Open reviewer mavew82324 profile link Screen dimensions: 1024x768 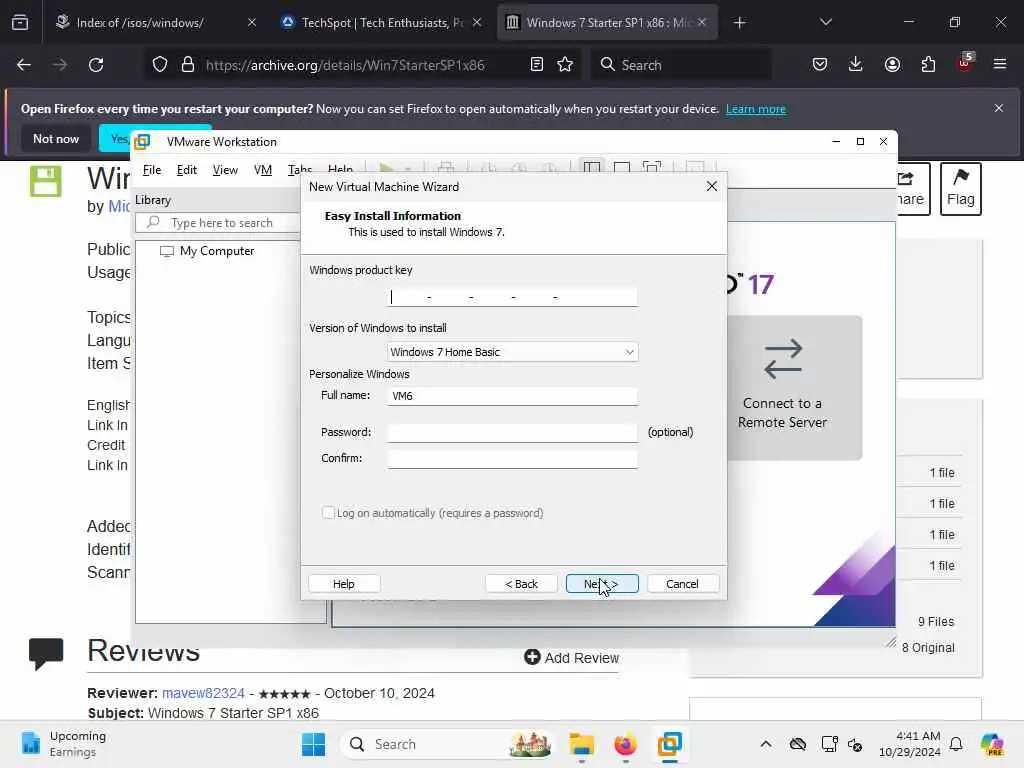tap(203, 693)
